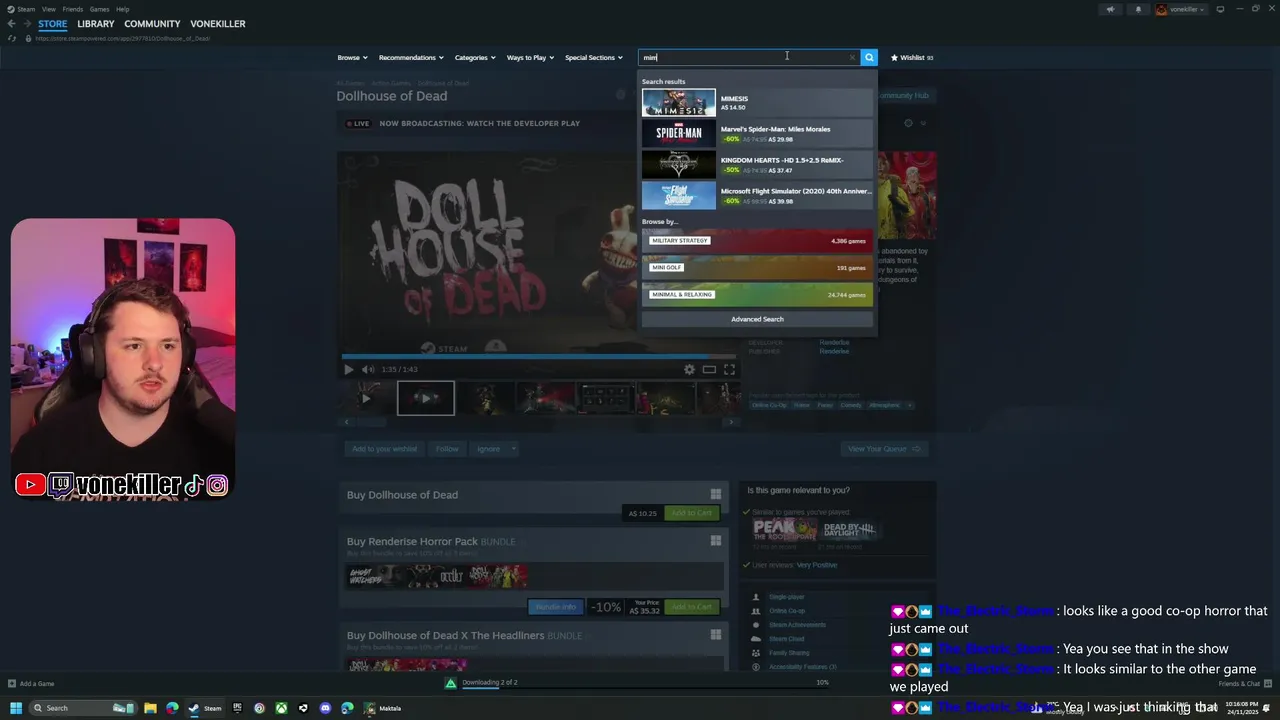The image size is (1280, 720).
Task: Clear the store search field with the X
Action: (x=852, y=57)
